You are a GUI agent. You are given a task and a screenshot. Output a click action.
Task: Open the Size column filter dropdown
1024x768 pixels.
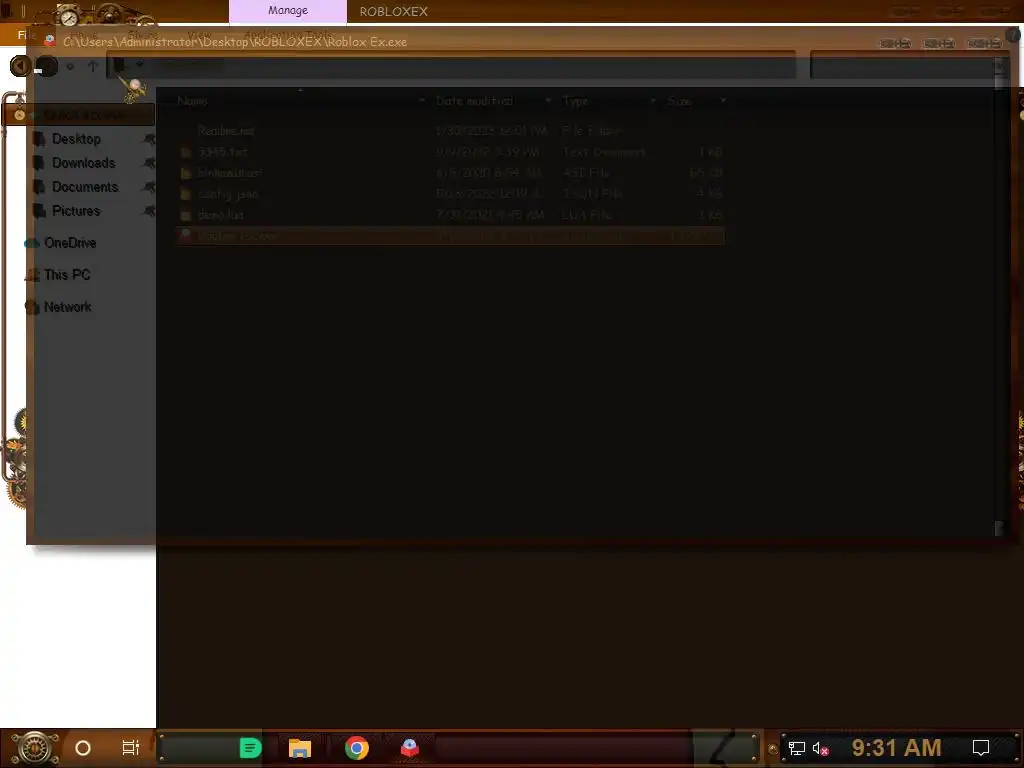click(x=723, y=101)
